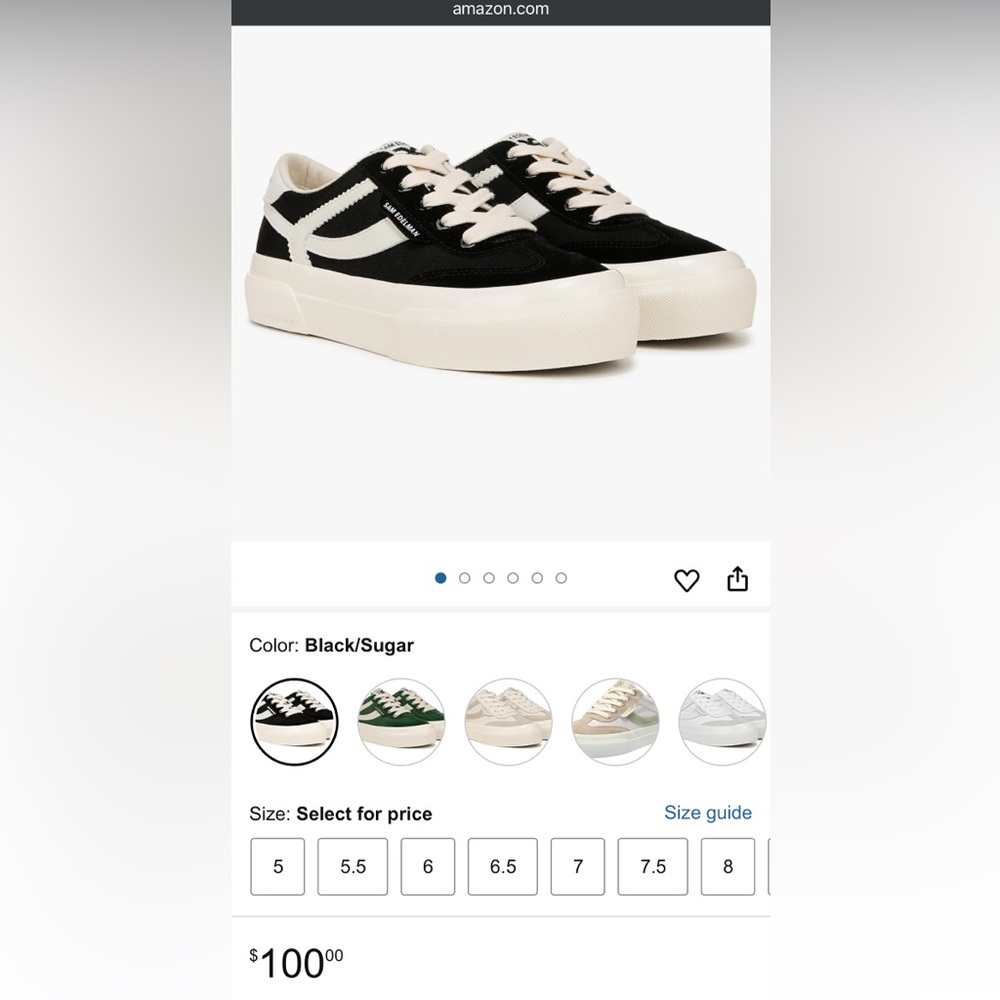This screenshot has height=1000, width=1000.
Task: Select size 5.5
Action: [353, 866]
